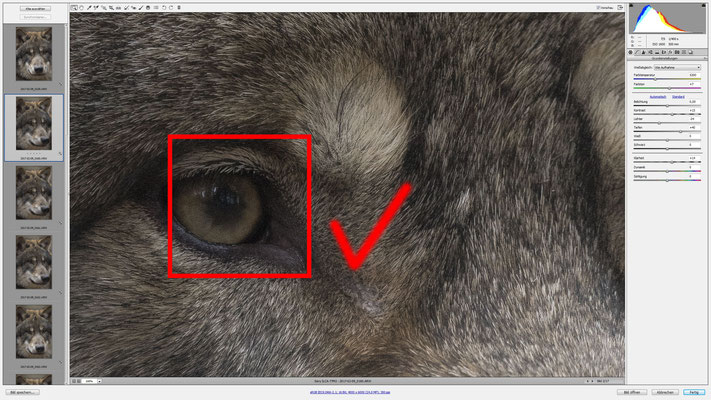
Task: Switch to the Basic settings tab
Action: pos(630,52)
